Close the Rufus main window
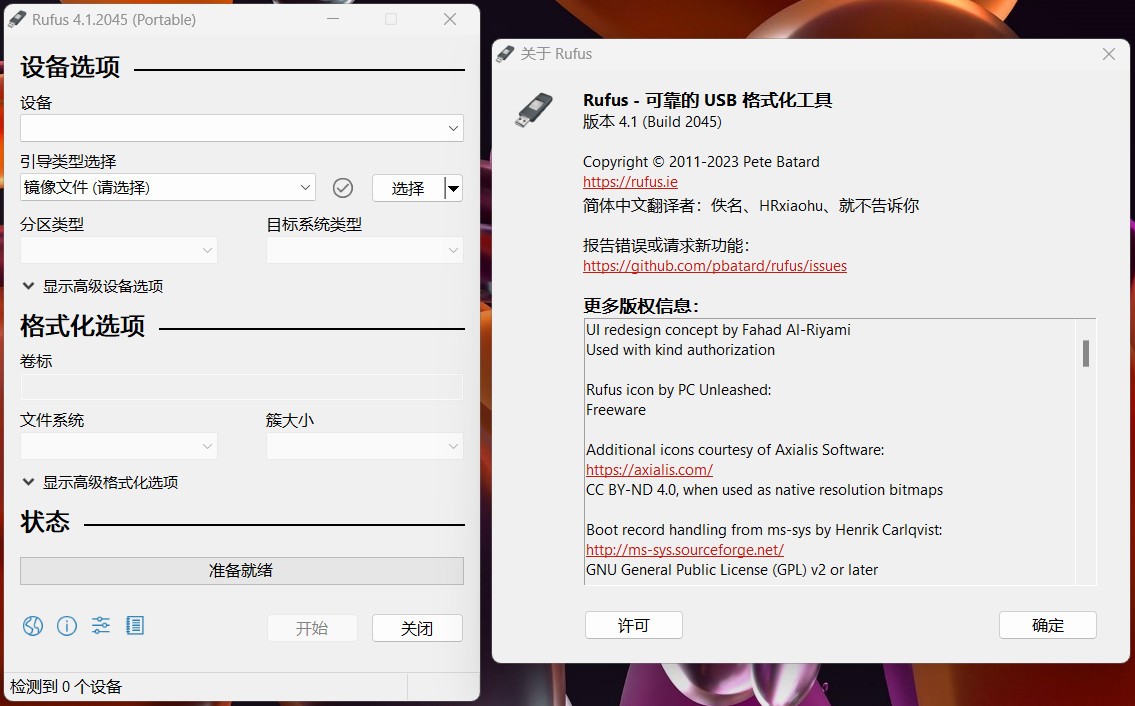The image size is (1135, 706). (450, 20)
